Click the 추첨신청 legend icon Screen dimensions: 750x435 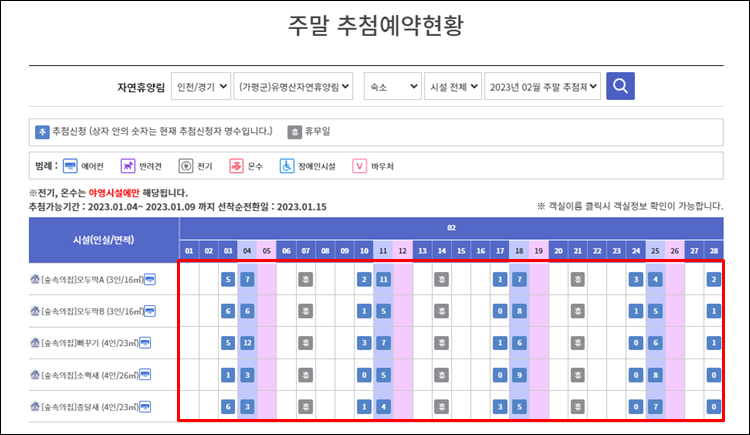pyautogui.click(x=42, y=132)
